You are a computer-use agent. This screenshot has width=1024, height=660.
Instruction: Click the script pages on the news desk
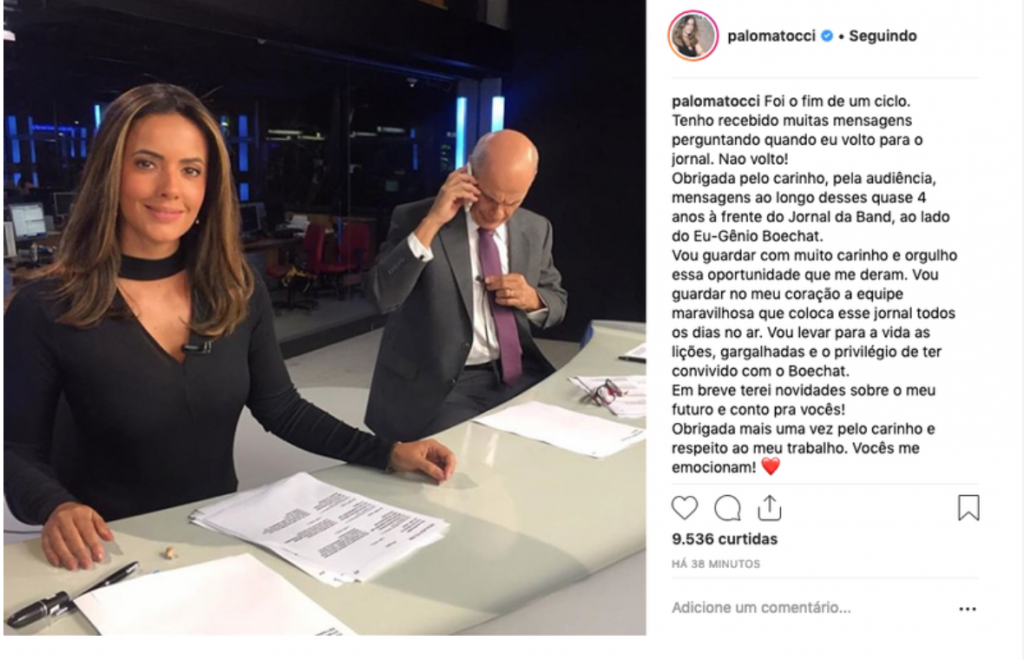(x=320, y=526)
